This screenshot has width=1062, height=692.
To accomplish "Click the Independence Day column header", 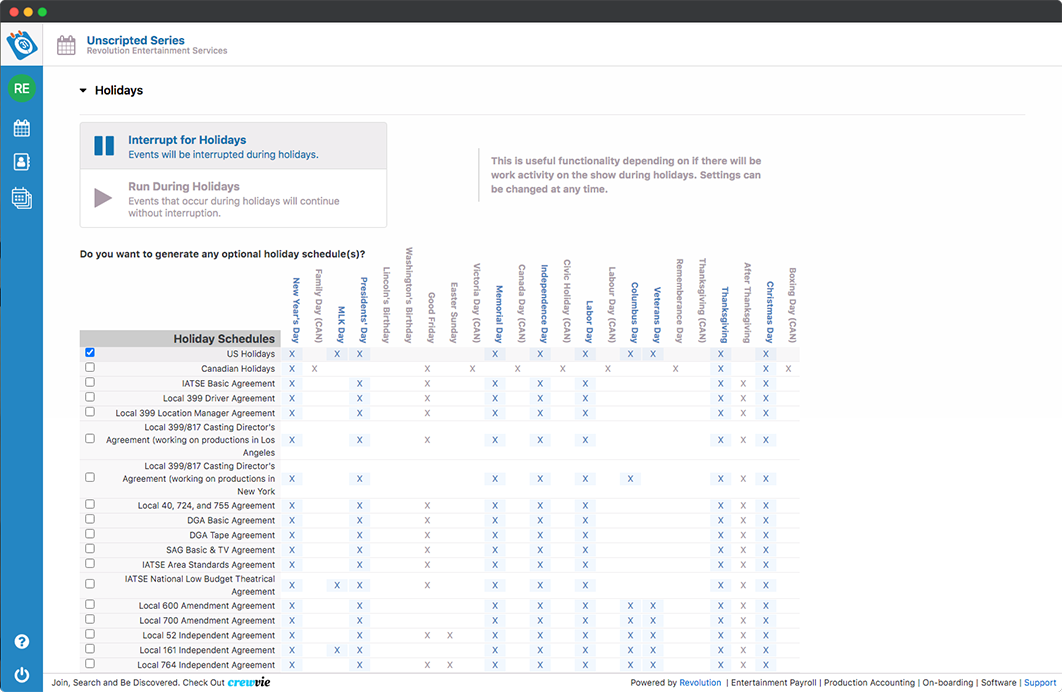I will click(x=545, y=304).
